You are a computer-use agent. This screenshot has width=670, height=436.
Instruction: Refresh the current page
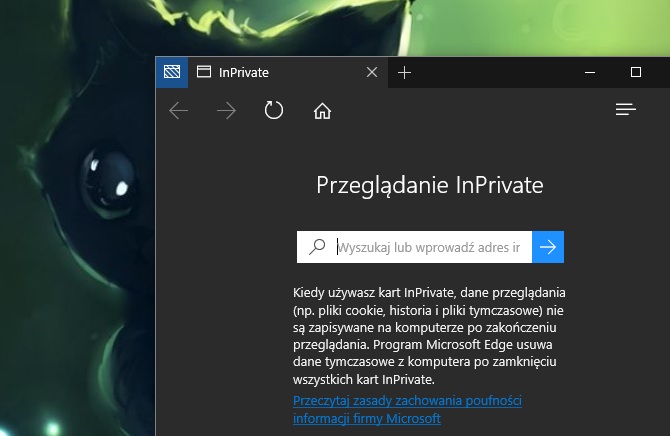pyautogui.click(x=274, y=110)
